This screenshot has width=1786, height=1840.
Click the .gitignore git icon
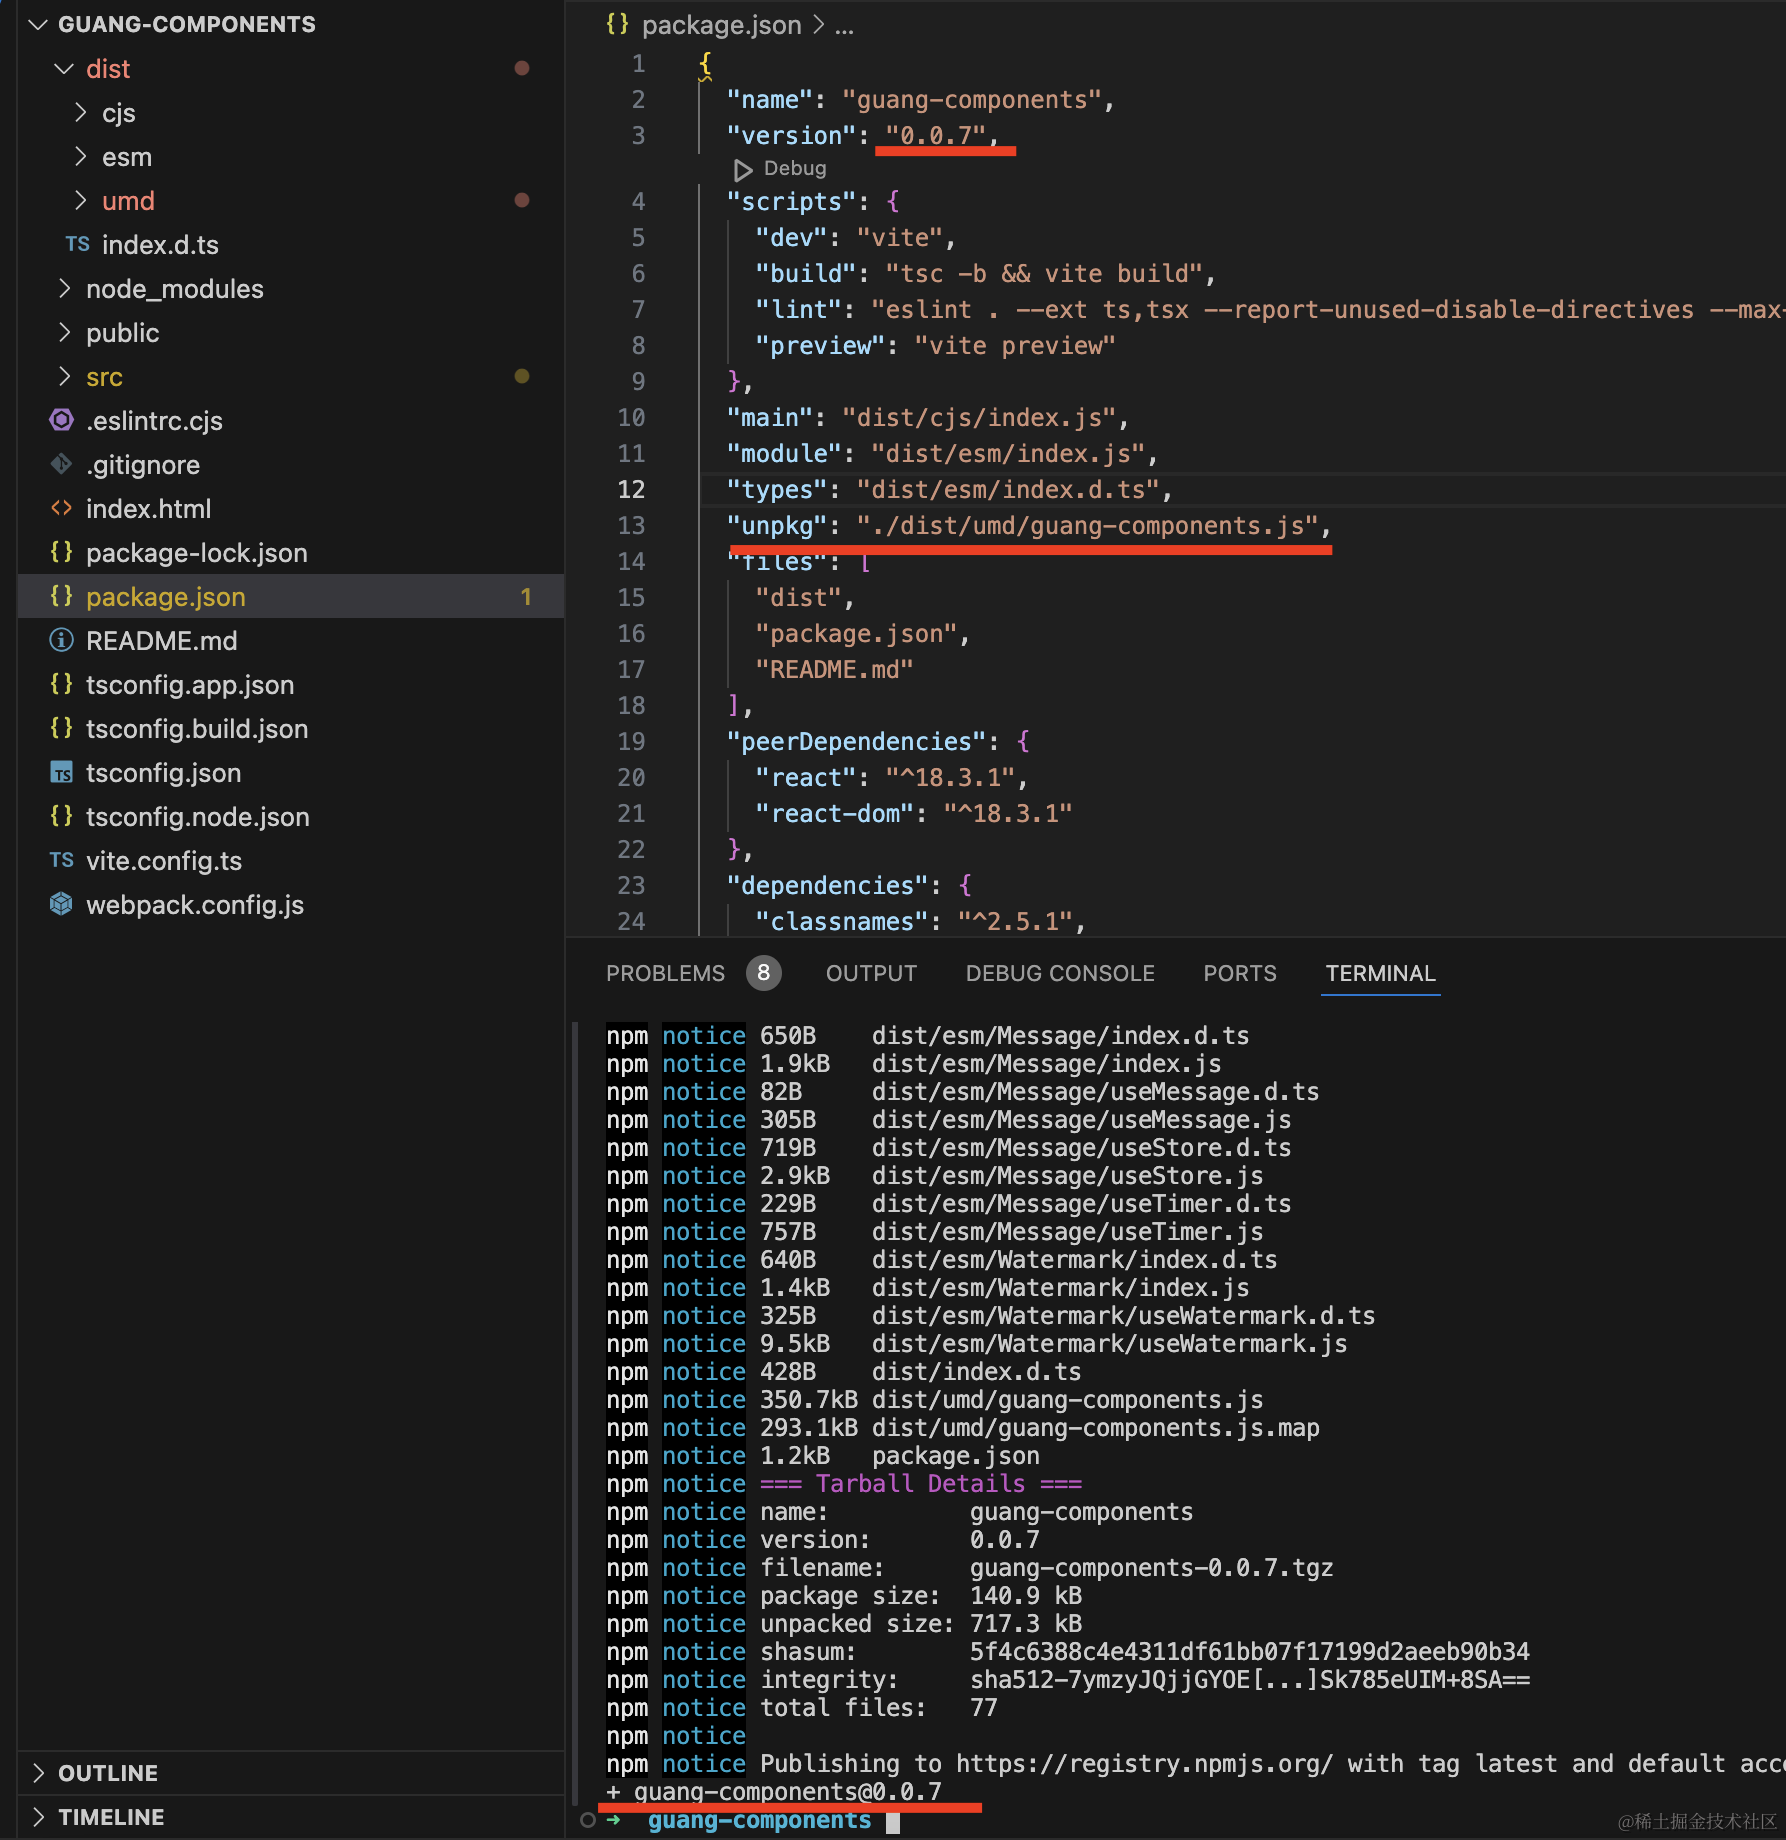[x=61, y=464]
